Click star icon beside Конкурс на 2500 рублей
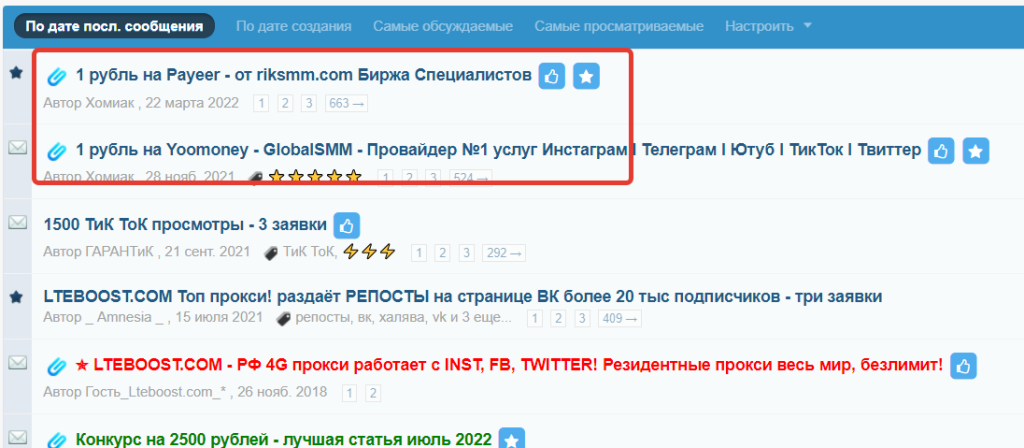This screenshot has width=1024, height=448. click(x=512, y=440)
